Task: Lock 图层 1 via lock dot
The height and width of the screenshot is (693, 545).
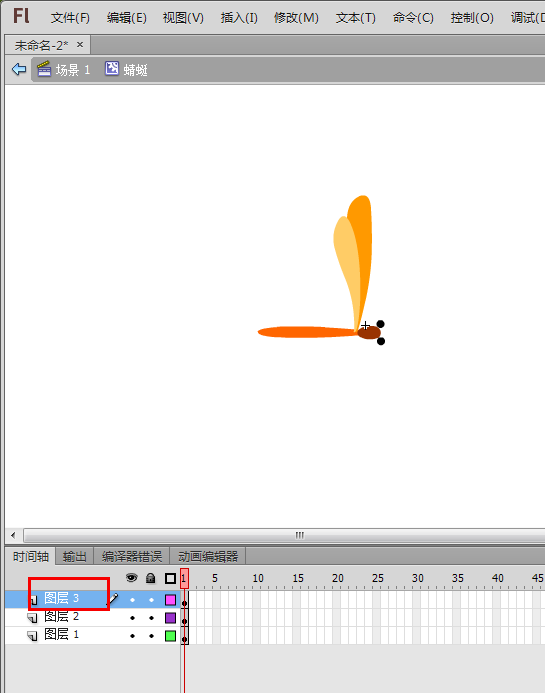Action: tap(151, 636)
